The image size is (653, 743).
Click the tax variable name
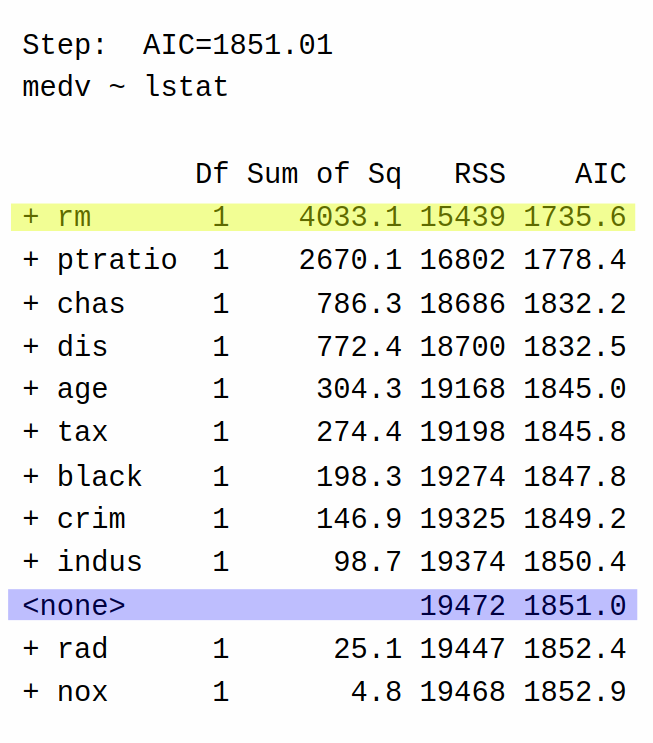click(x=82, y=432)
